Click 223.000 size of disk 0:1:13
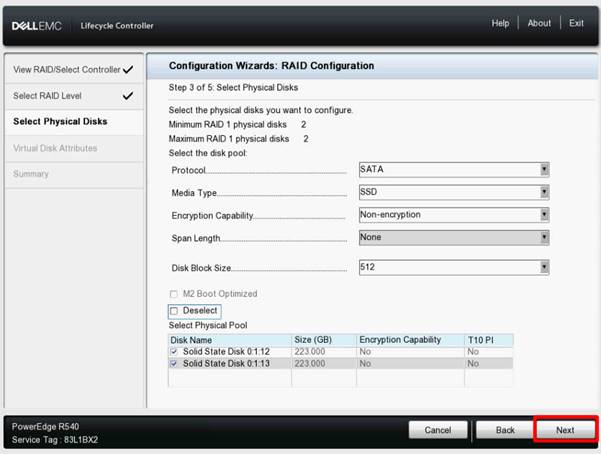The height and width of the screenshot is (454, 601). tap(310, 363)
